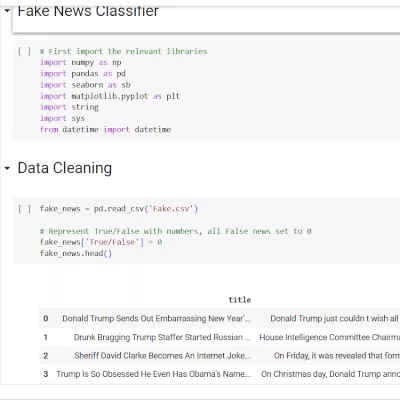Click title 'Donald Trump Sends Out Embarrassing New Year'
400x400 pixels.
(x=157, y=318)
